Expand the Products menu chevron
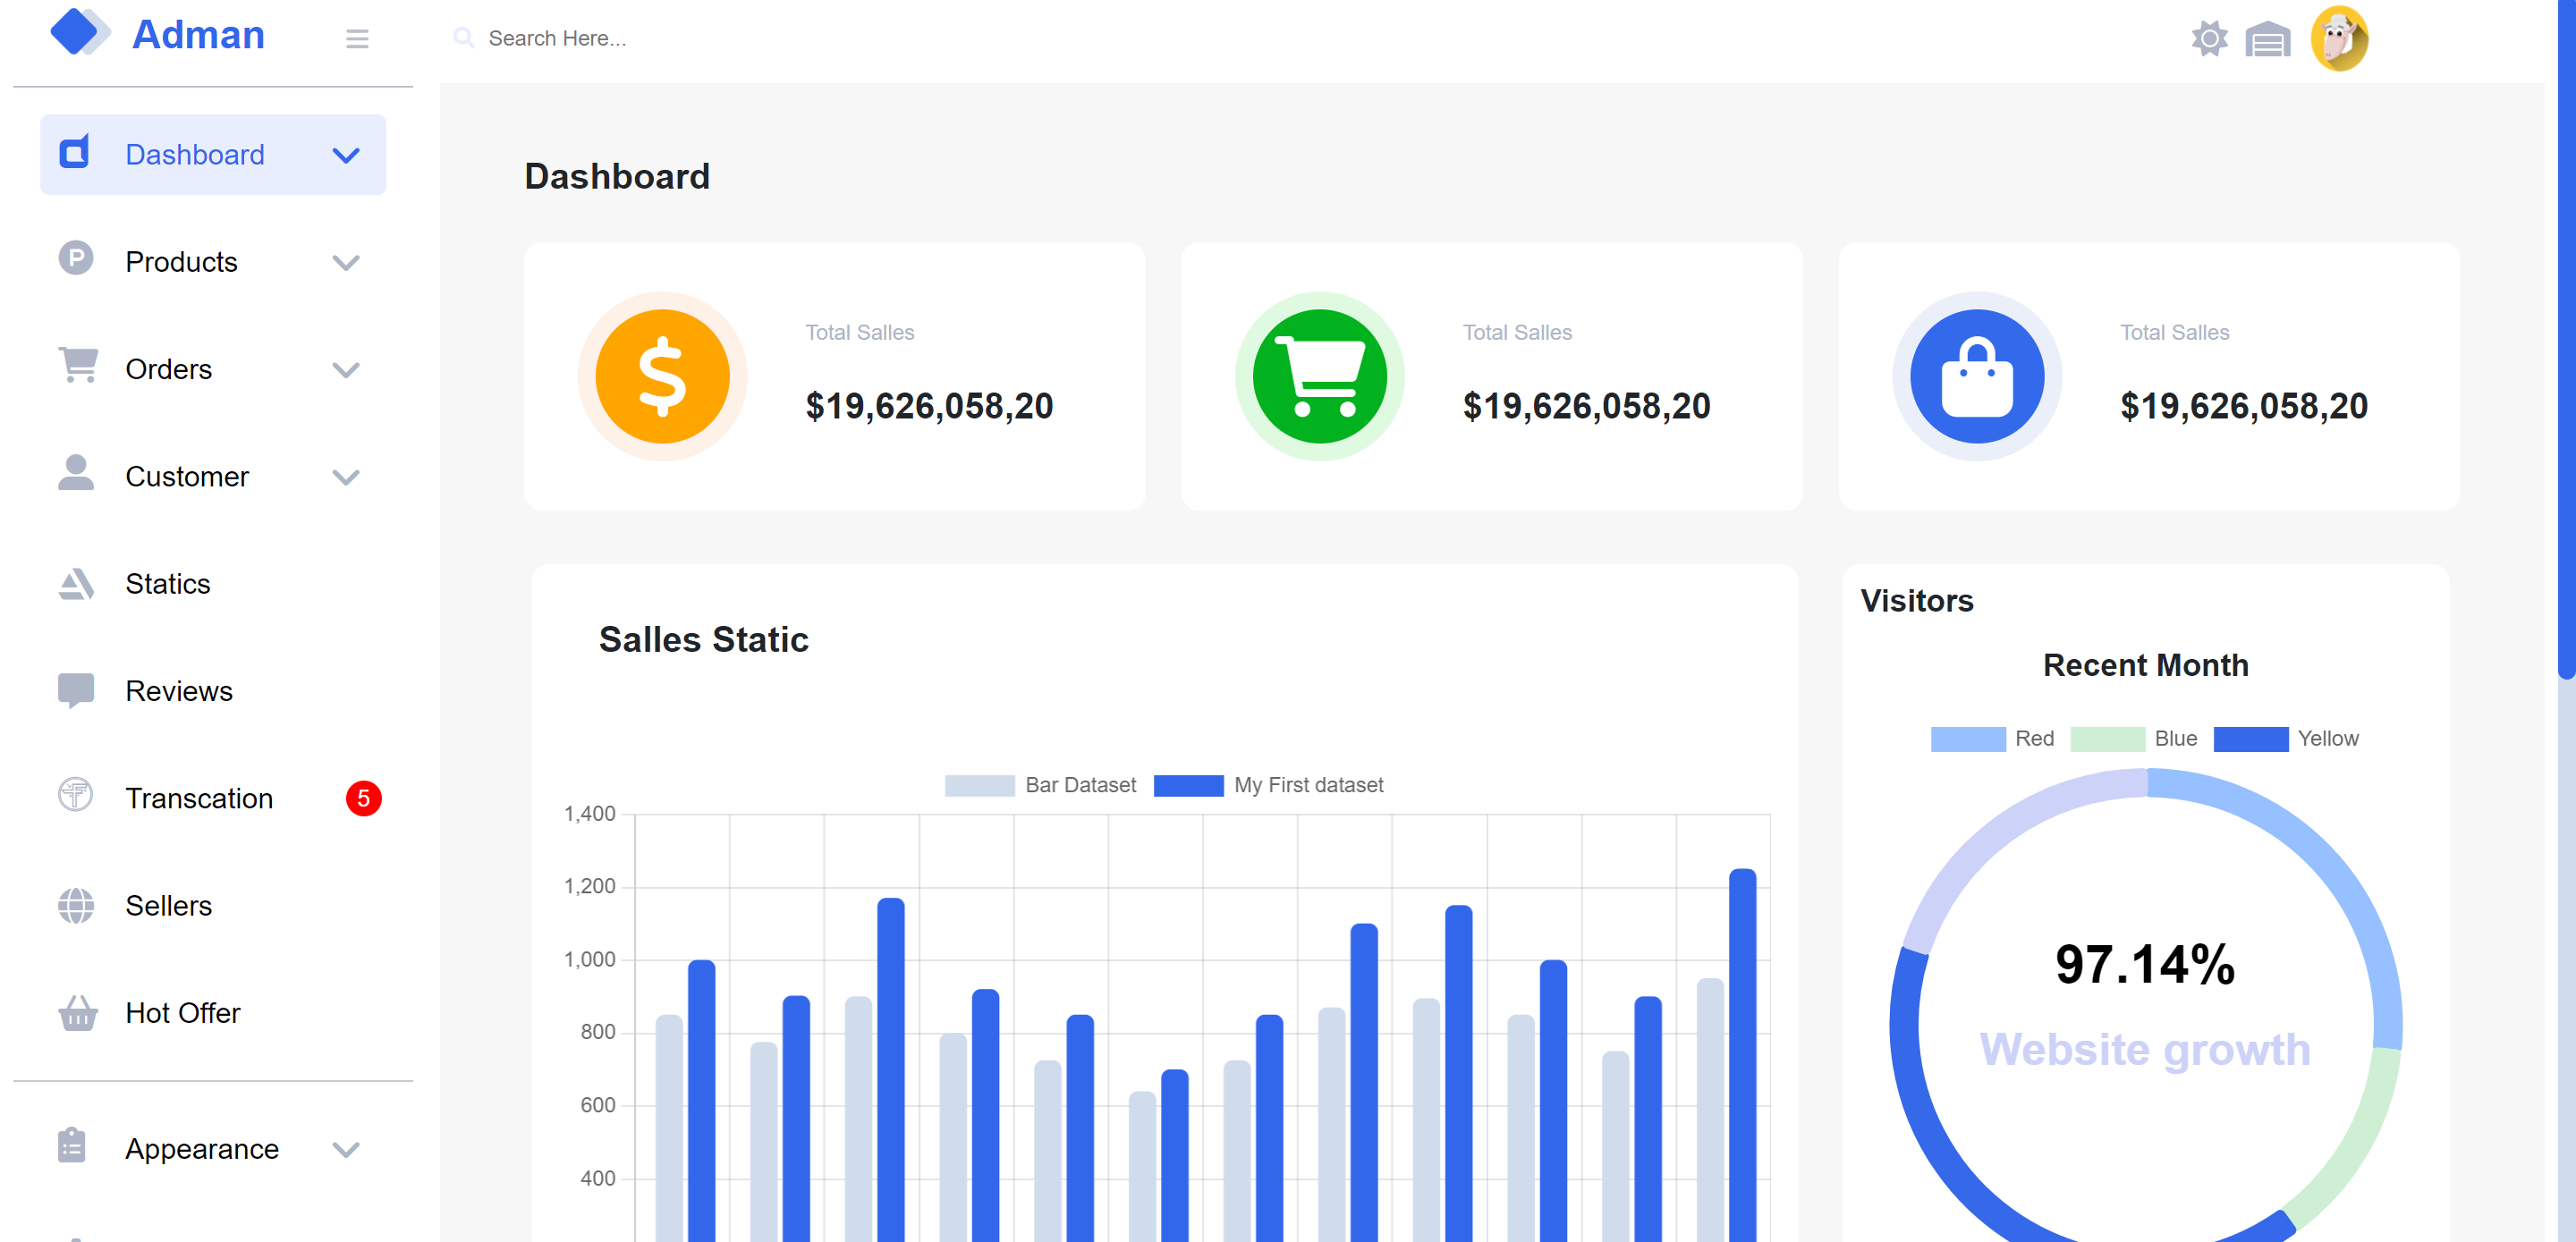The image size is (2576, 1242). click(x=345, y=262)
